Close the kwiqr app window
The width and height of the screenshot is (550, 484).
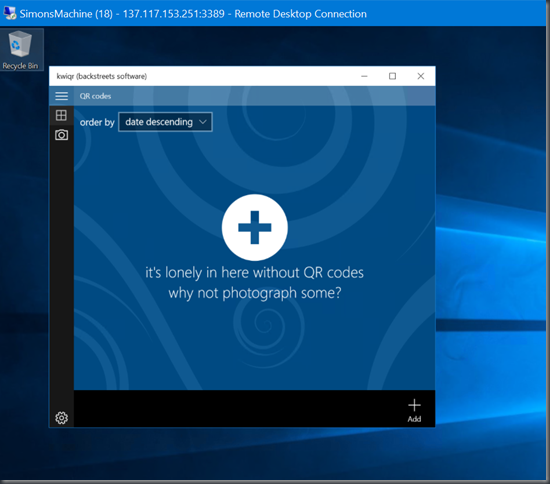421,76
